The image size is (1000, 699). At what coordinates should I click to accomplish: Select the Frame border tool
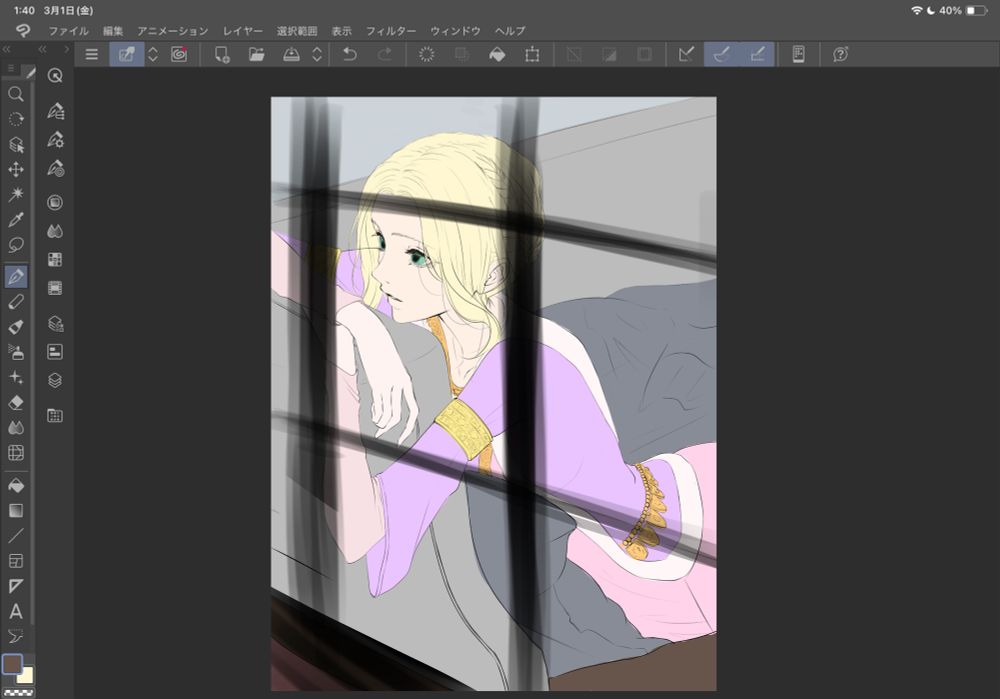(16, 561)
